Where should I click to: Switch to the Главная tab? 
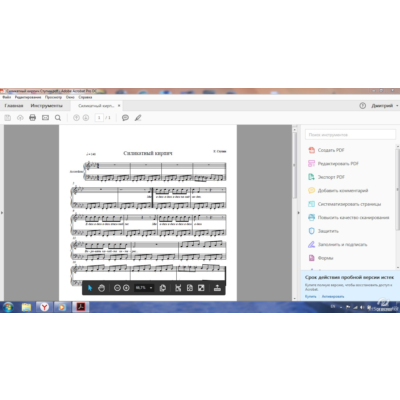(14, 106)
